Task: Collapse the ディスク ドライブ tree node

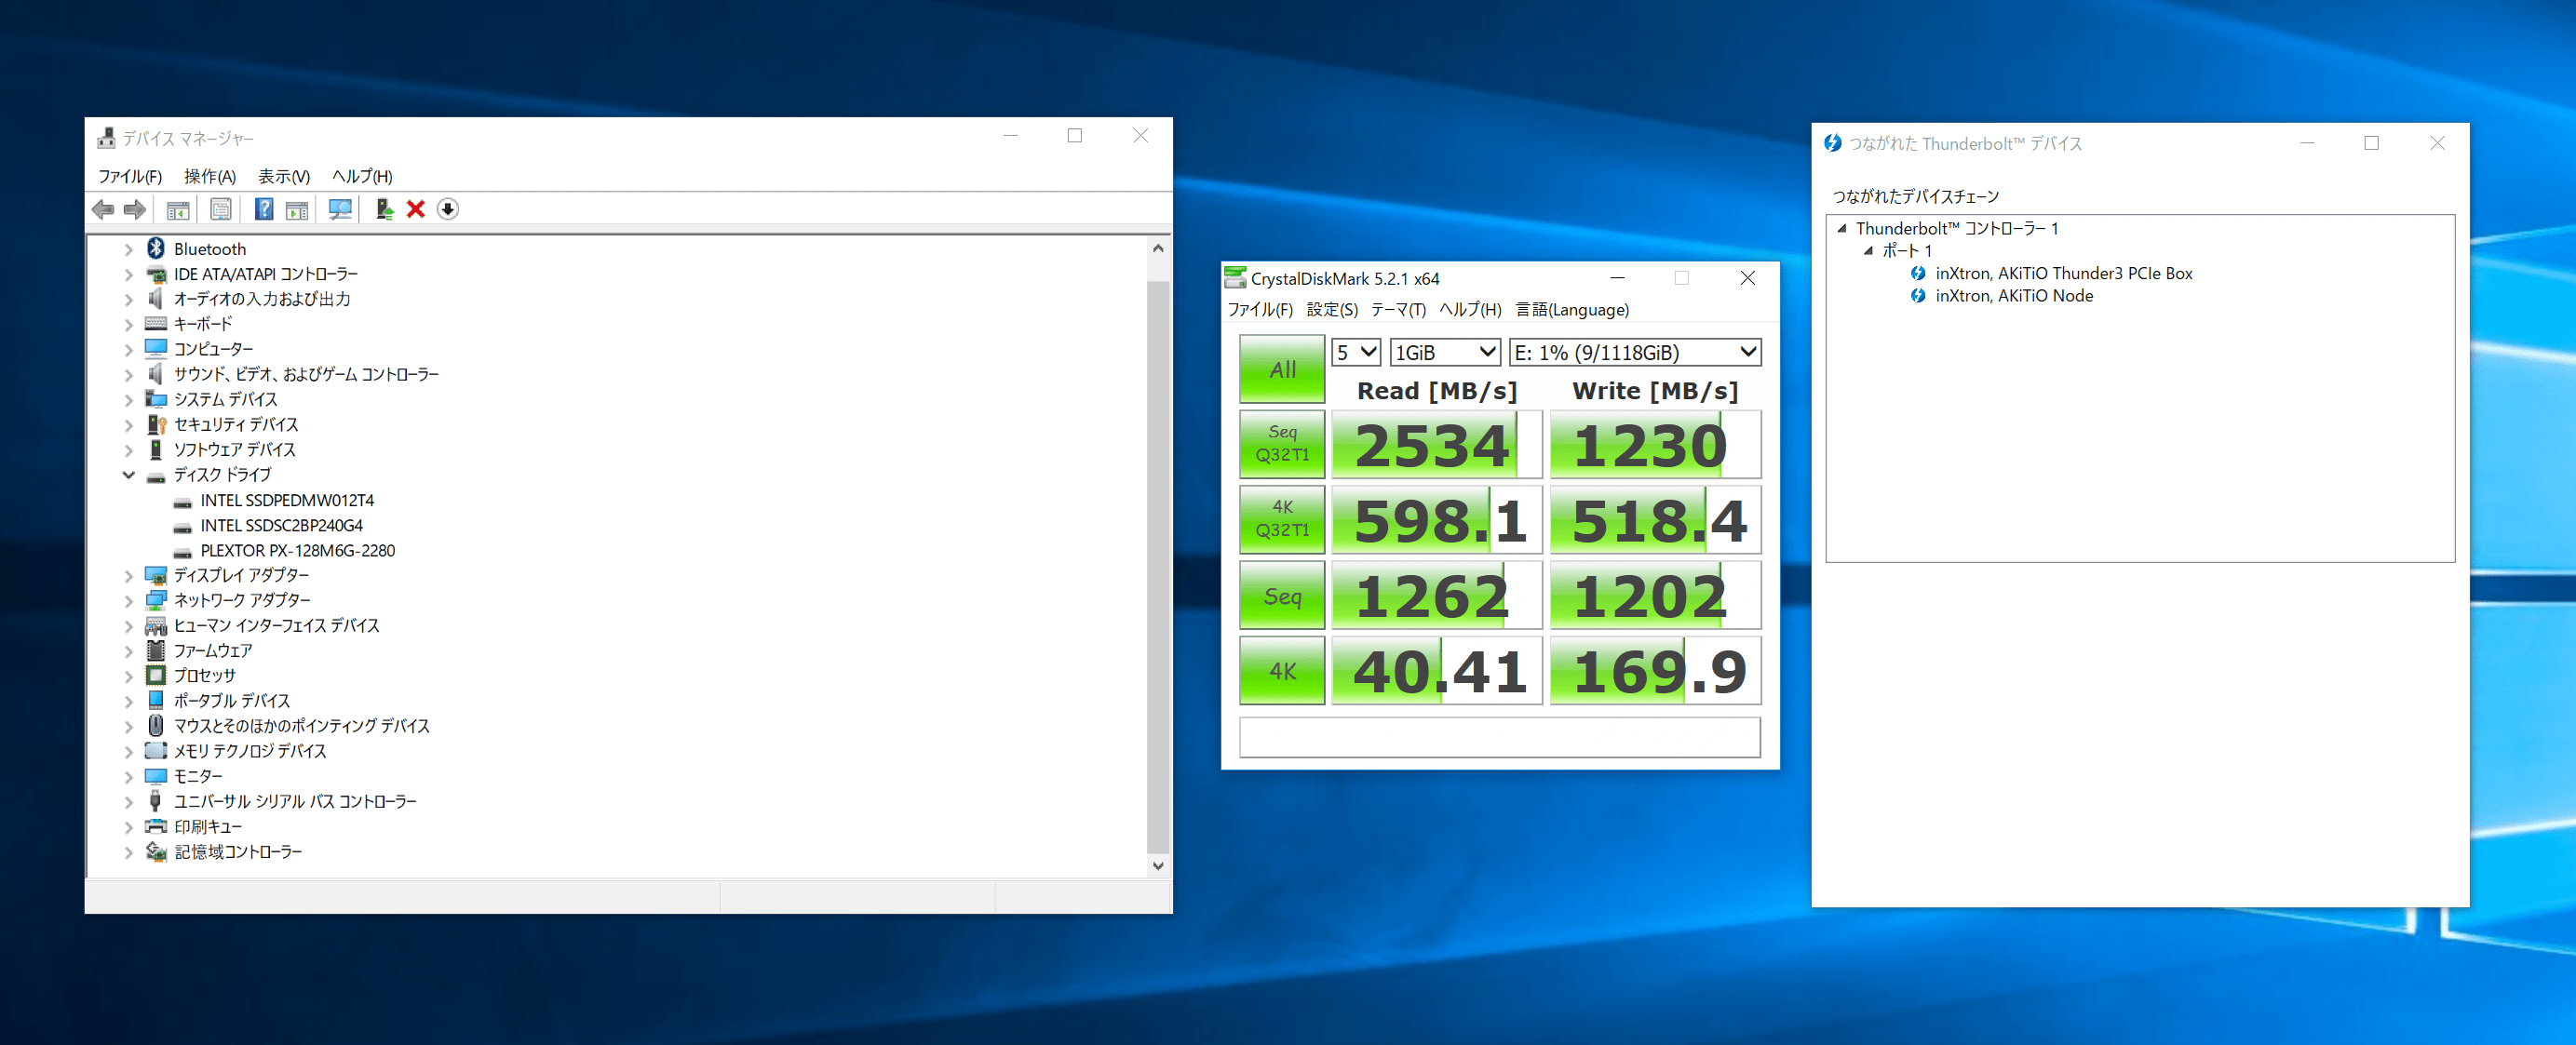Action: 129,475
